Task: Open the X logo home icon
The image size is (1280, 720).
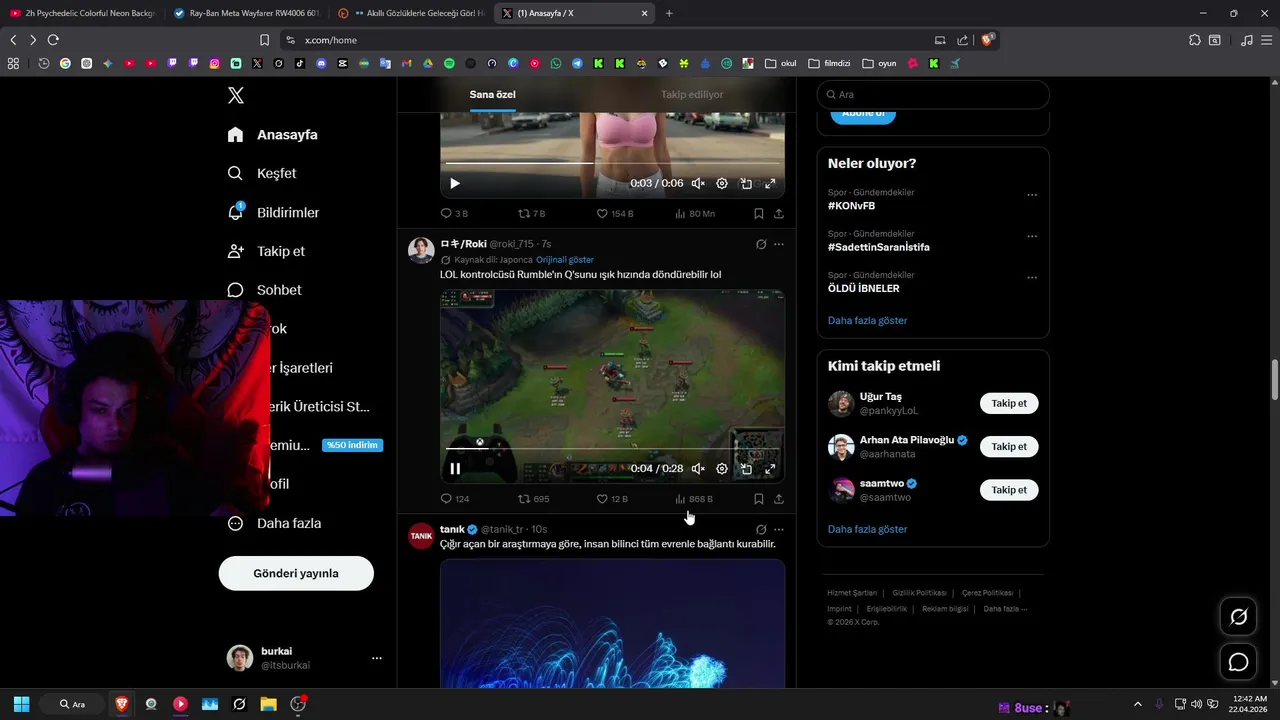Action: [235, 95]
